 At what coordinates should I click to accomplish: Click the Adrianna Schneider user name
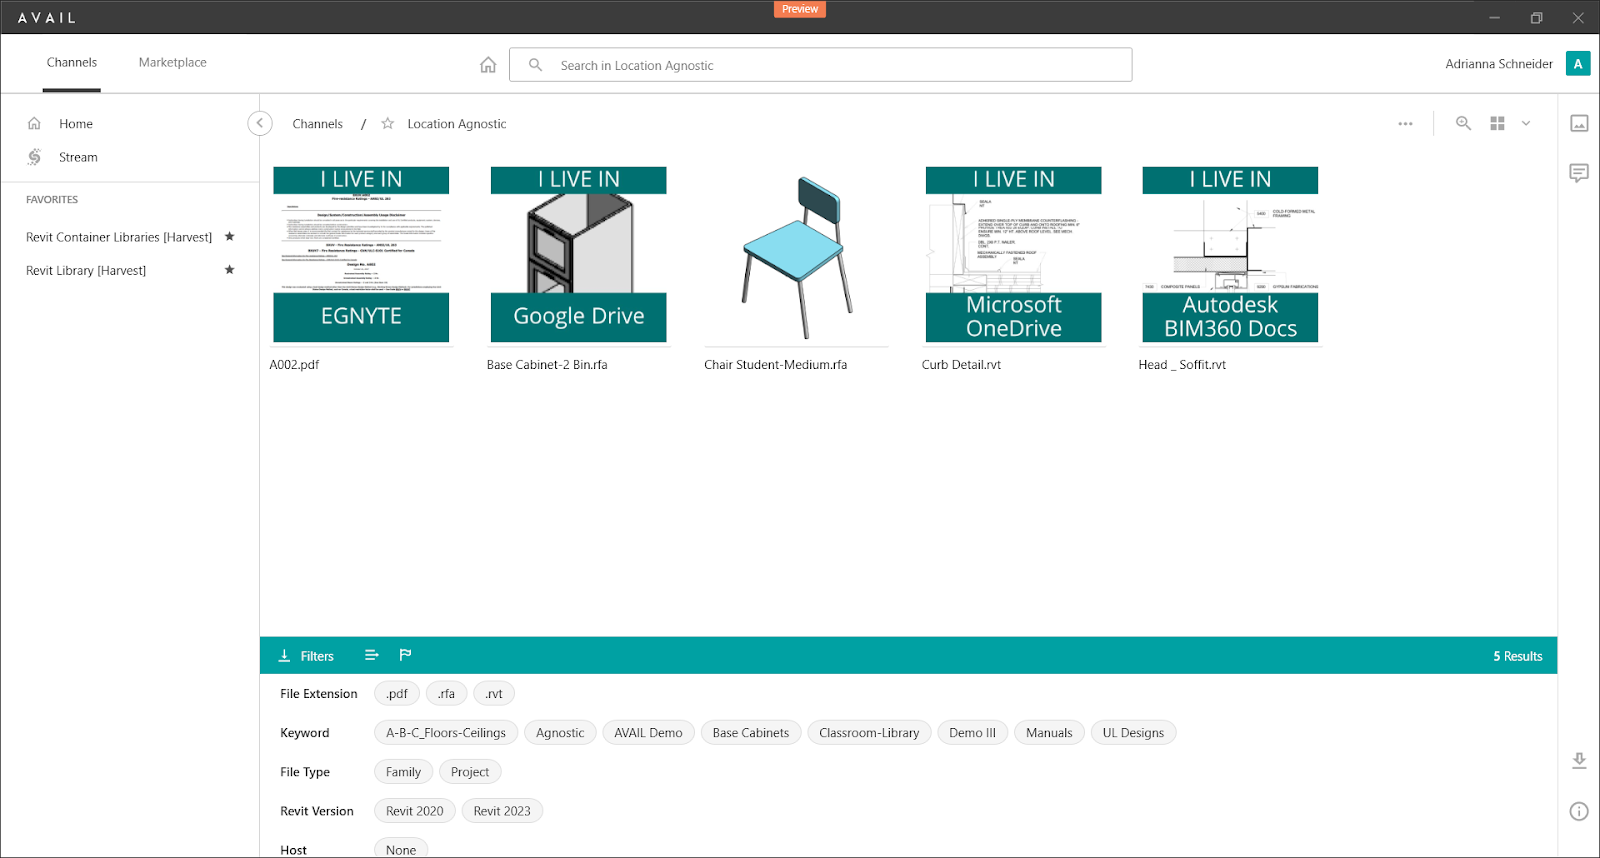coord(1498,64)
